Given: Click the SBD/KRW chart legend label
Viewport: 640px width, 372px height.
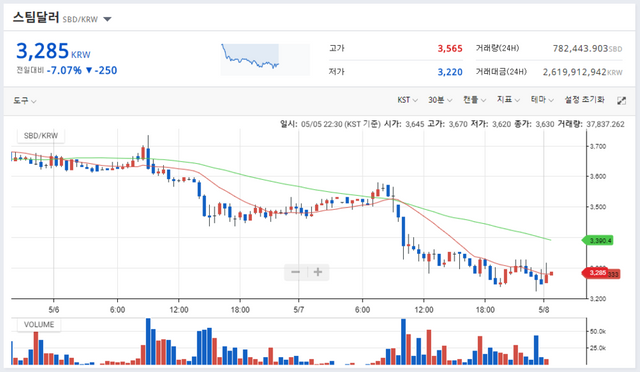Looking at the screenshot, I should [41, 136].
